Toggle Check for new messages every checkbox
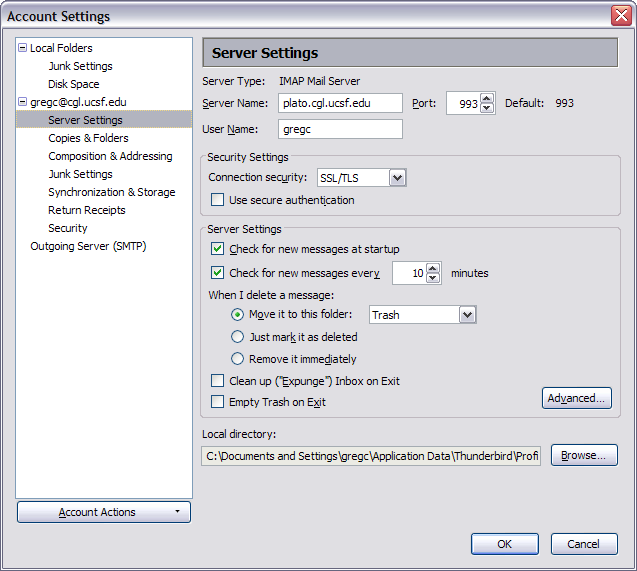The height and width of the screenshot is (571, 637). pos(217,273)
